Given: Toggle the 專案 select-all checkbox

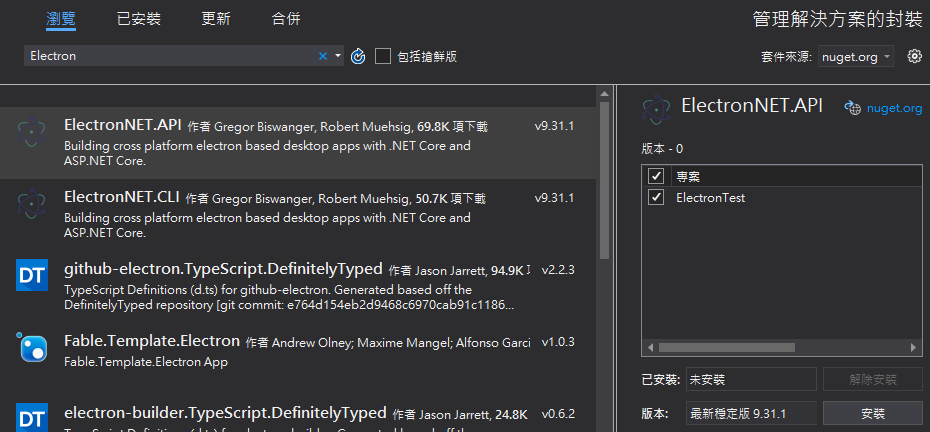Looking at the screenshot, I should point(655,176).
